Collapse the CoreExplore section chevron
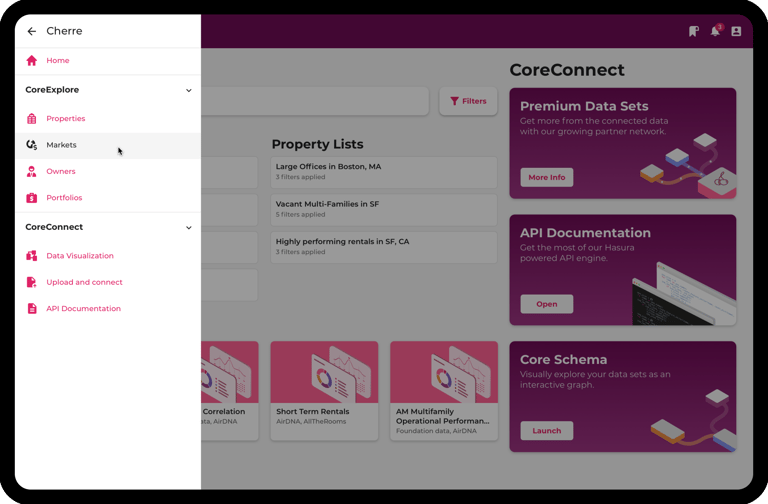 189,91
